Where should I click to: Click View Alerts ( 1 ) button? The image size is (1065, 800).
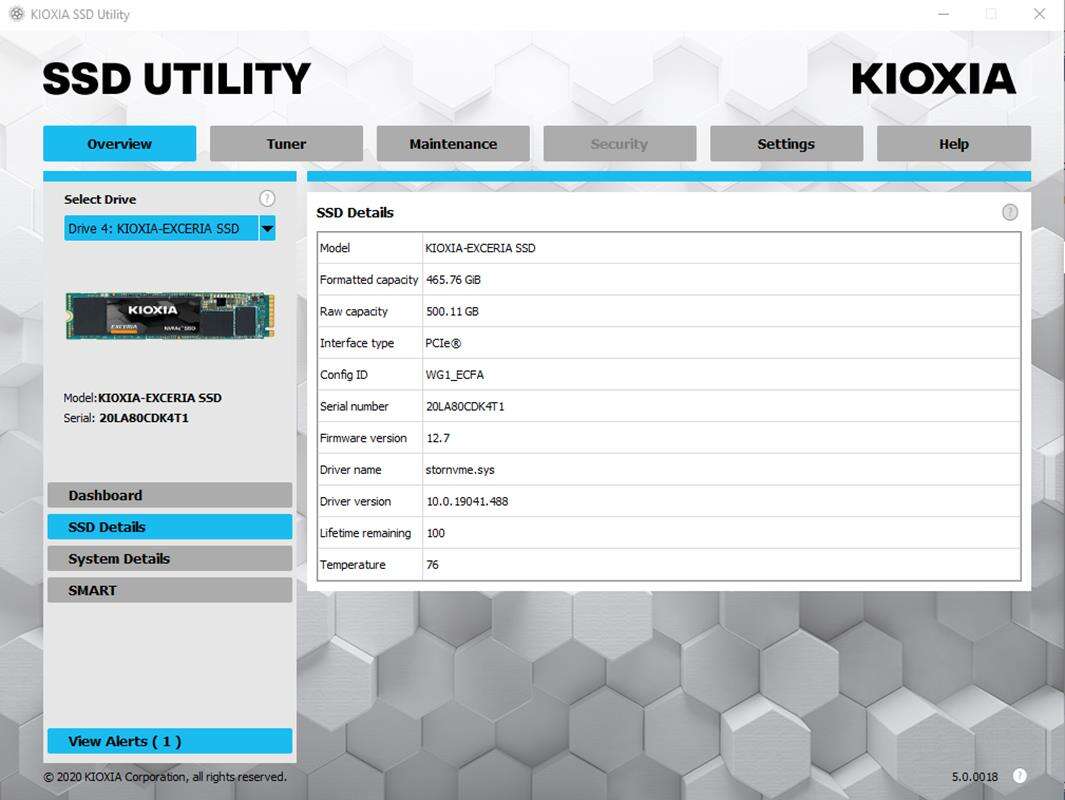click(169, 741)
